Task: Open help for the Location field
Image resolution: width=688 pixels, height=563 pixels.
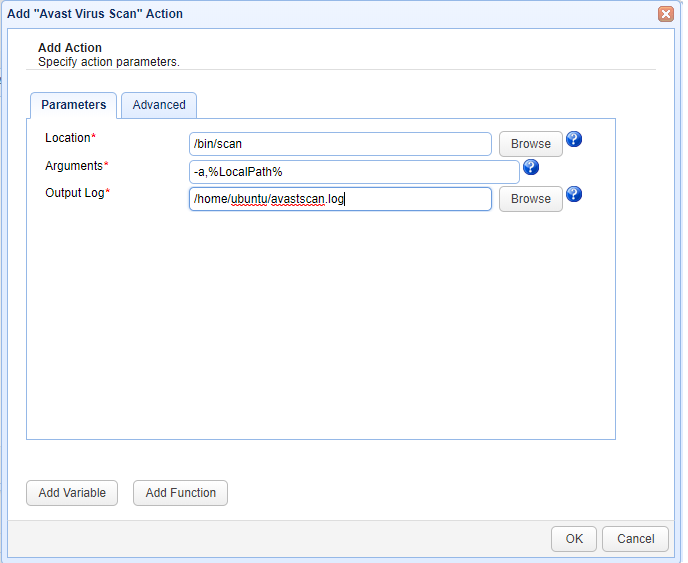Action: tap(573, 140)
